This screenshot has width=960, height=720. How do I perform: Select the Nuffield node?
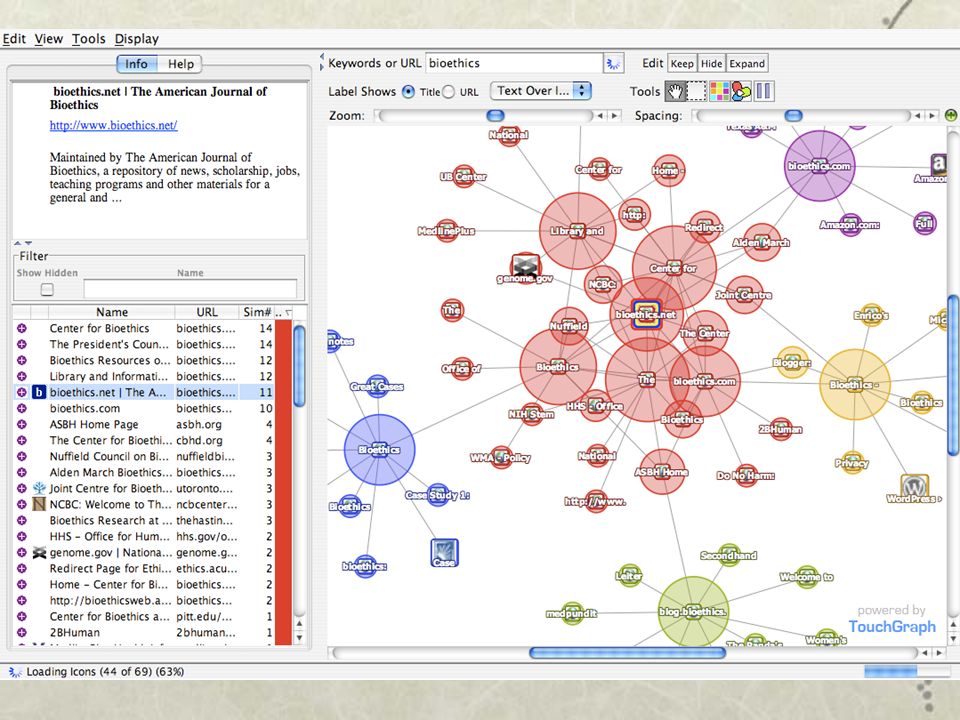(x=569, y=326)
